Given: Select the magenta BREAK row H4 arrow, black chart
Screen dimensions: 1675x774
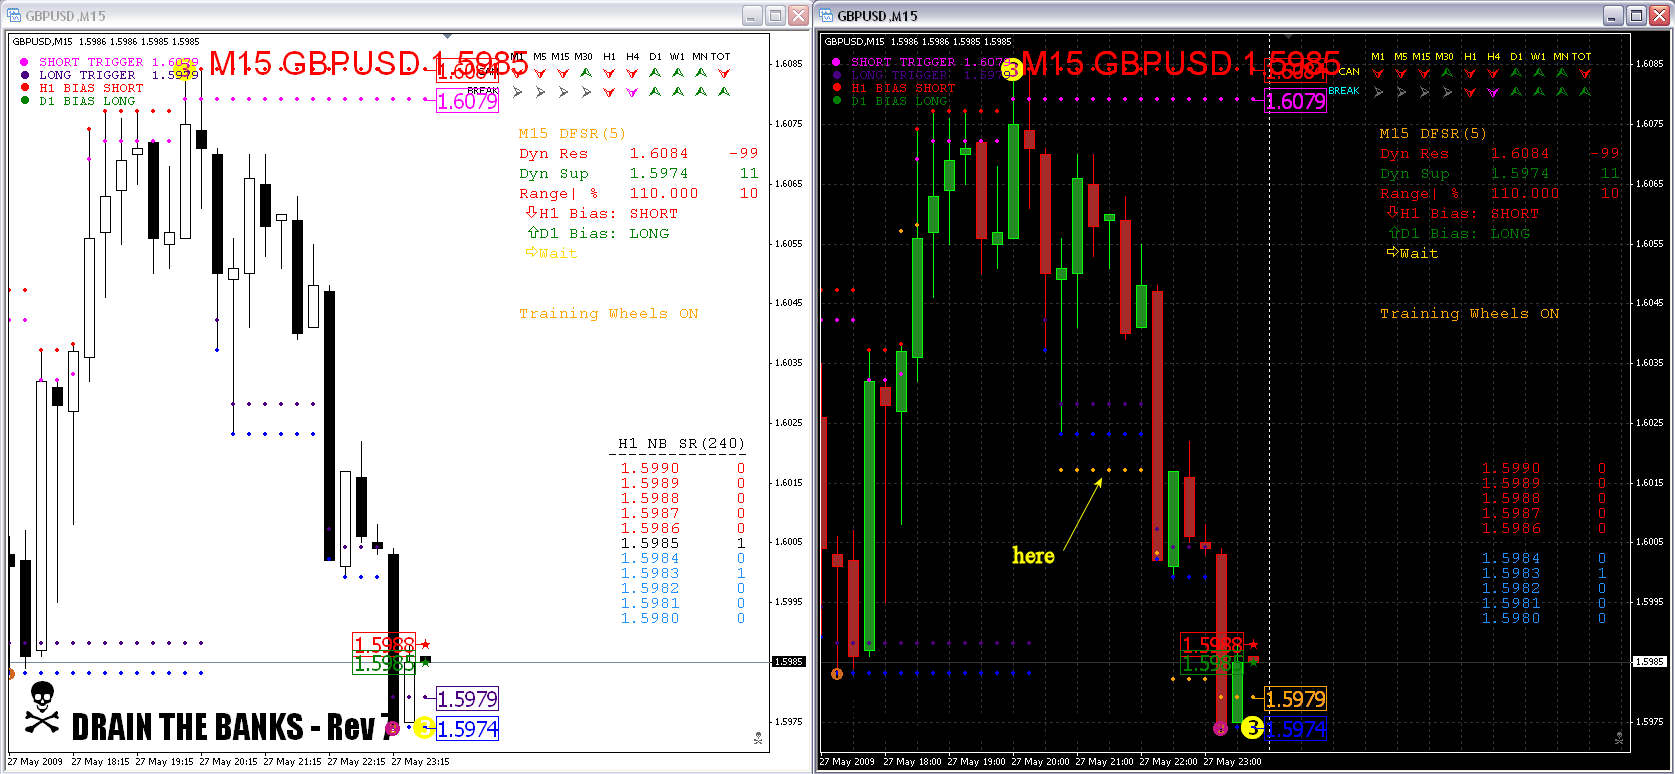Looking at the screenshot, I should pos(1493,92).
